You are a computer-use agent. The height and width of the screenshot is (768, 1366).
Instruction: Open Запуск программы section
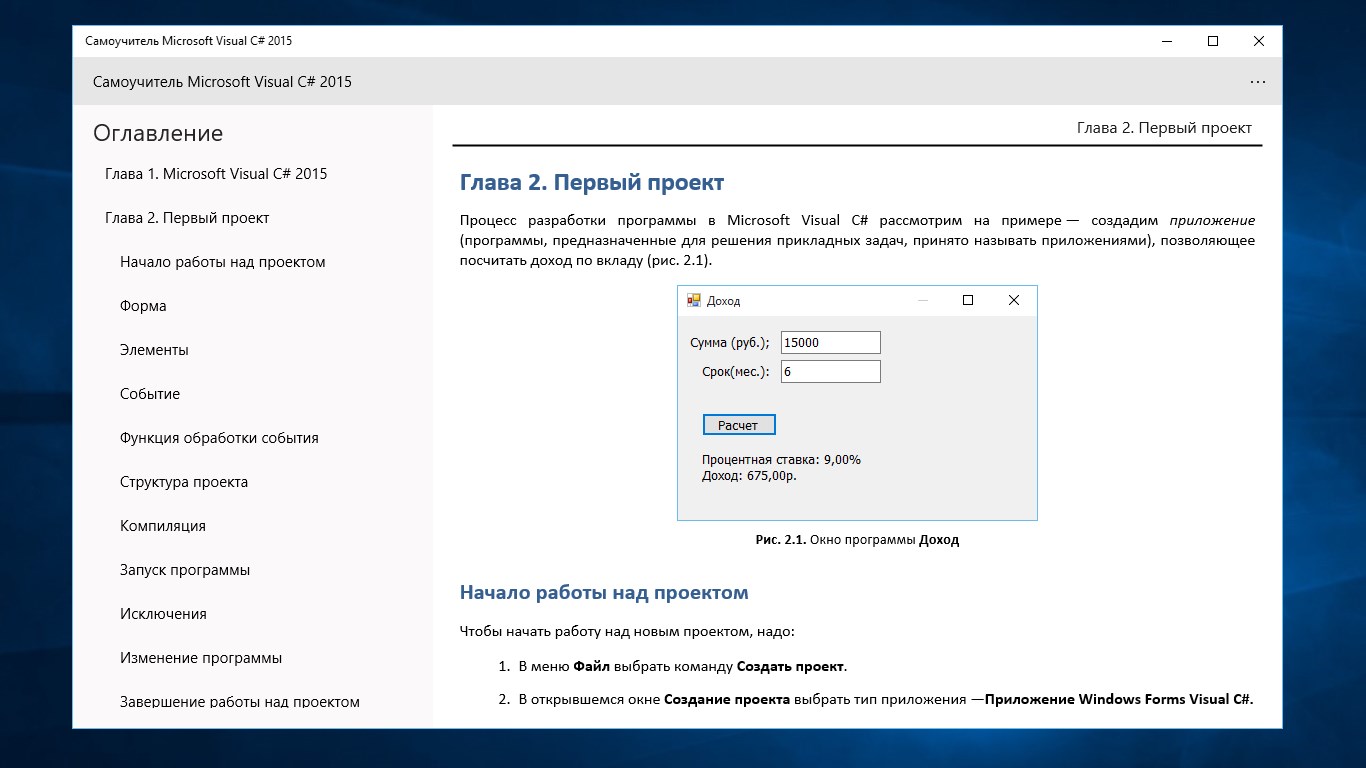pos(185,570)
